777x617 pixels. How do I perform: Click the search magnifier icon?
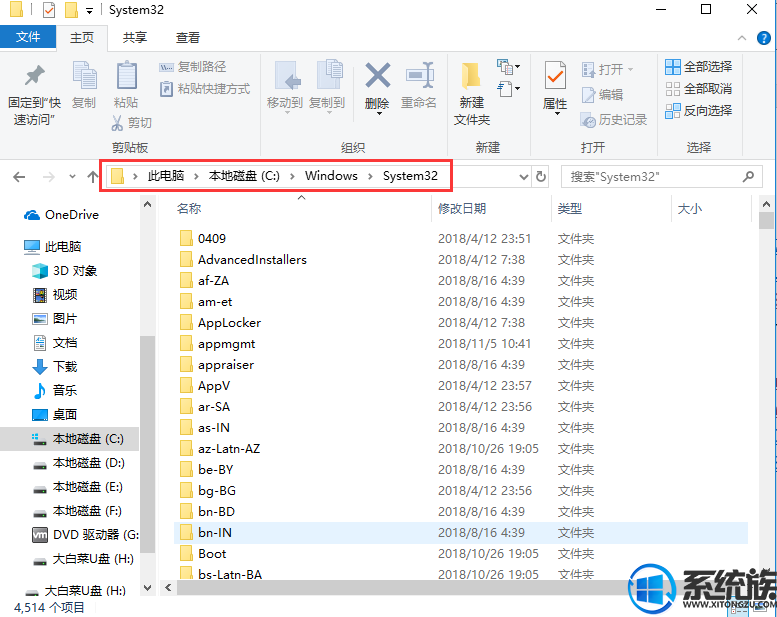748,176
